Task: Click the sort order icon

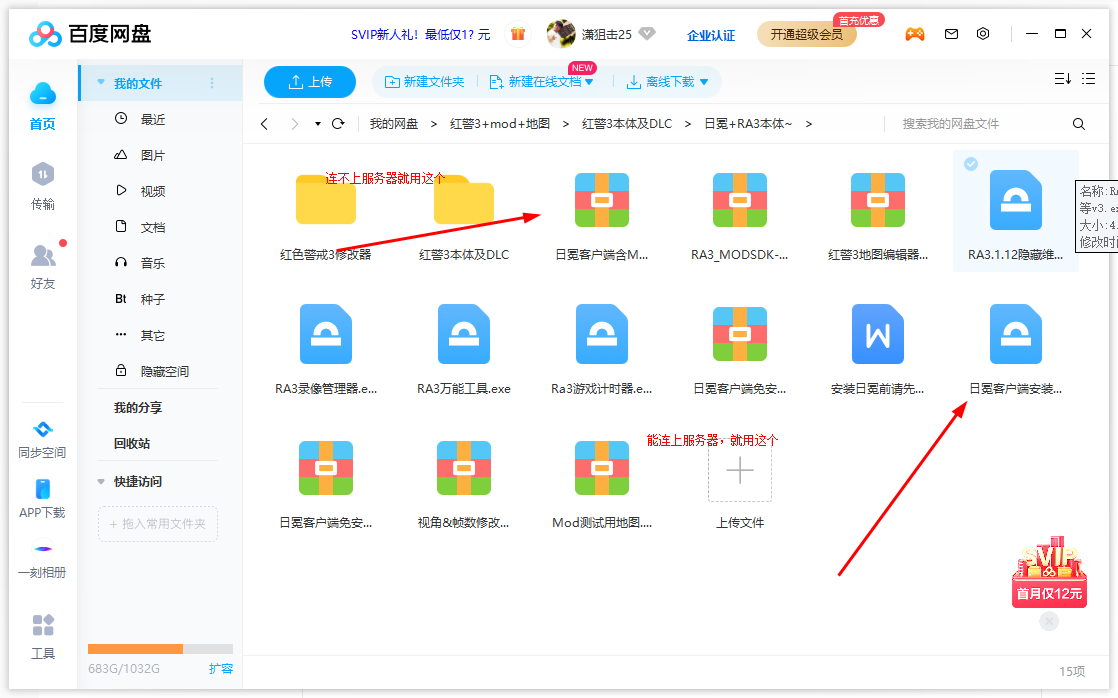Action: pos(1062,78)
